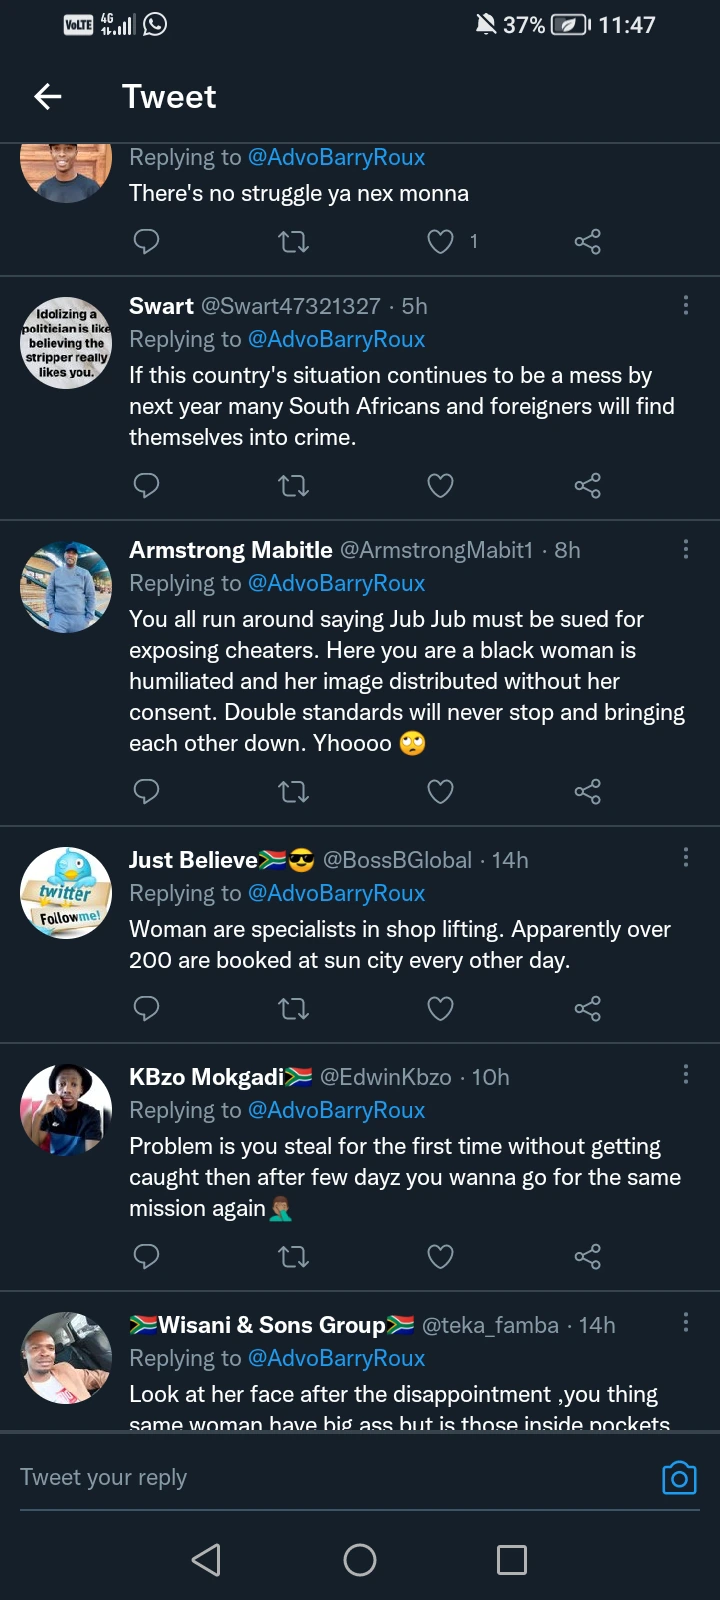Like KBzo Mokgadi's tweet

click(x=440, y=1256)
